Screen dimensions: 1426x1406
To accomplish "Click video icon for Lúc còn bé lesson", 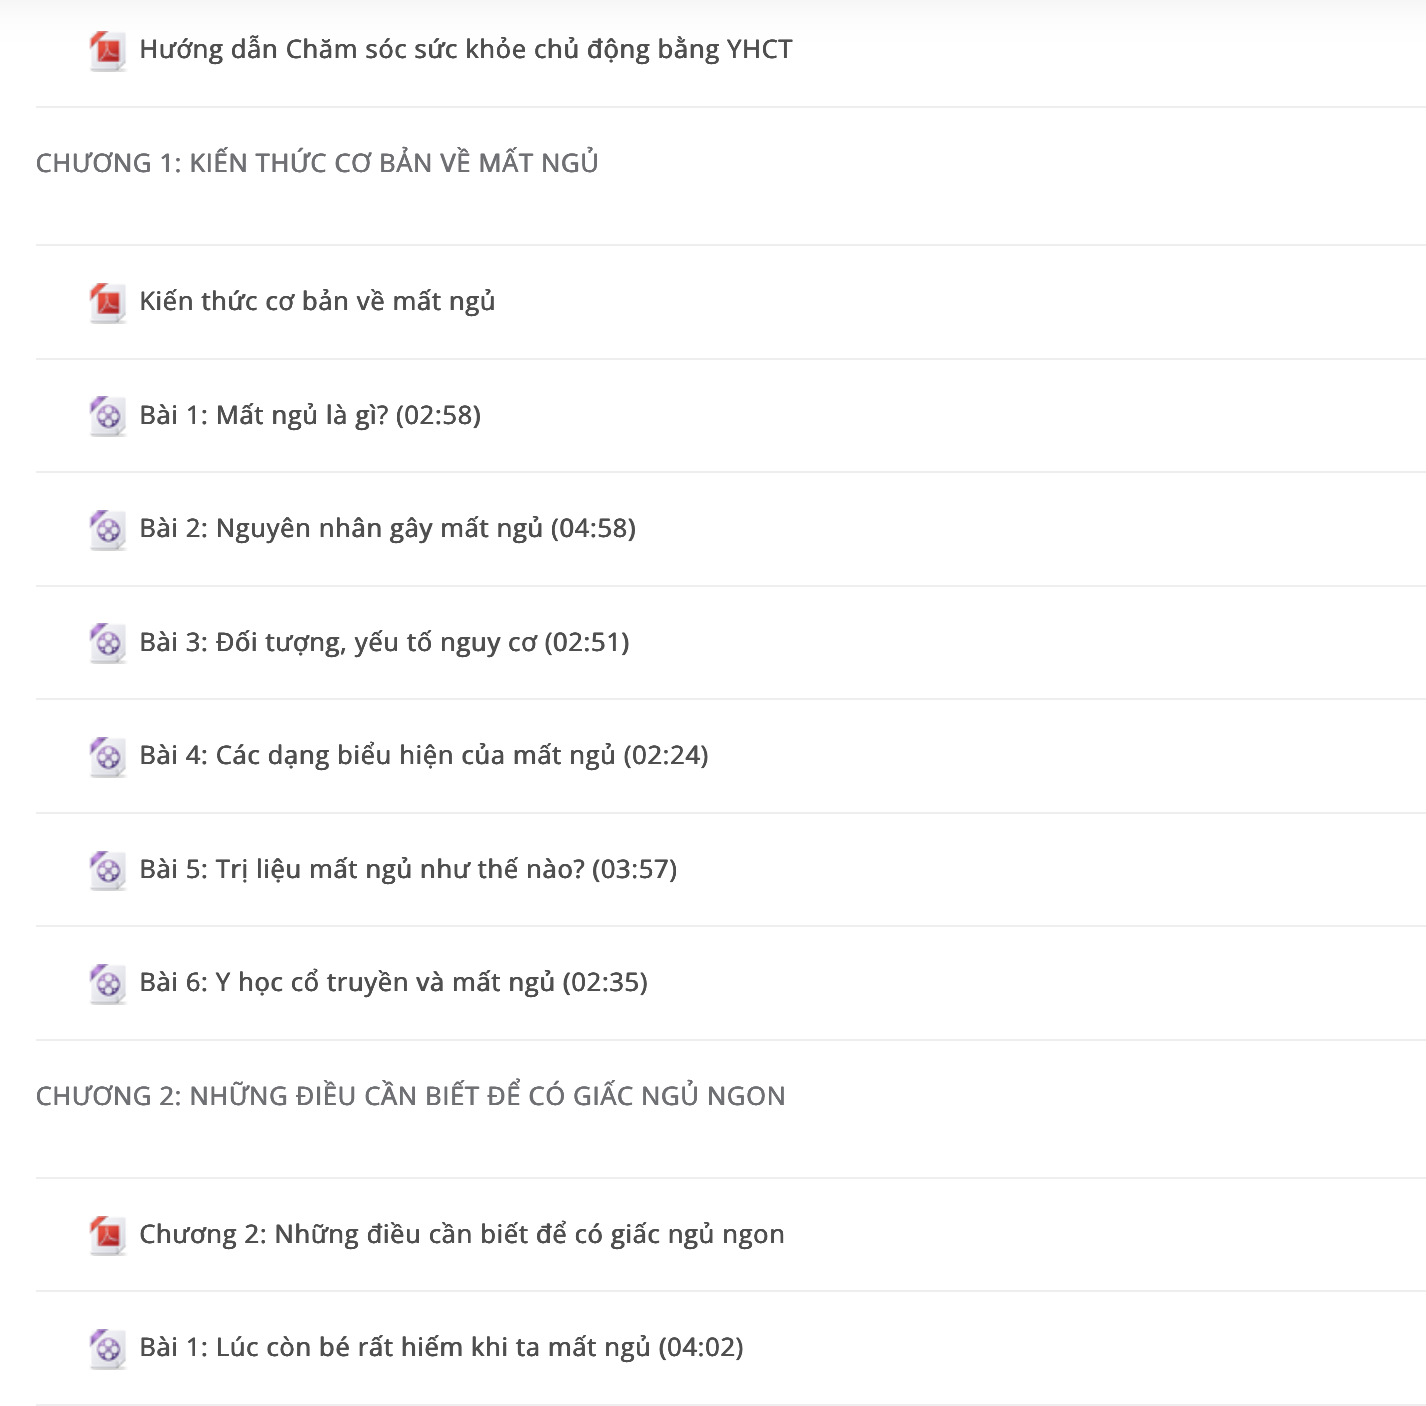I will click(x=107, y=1349).
